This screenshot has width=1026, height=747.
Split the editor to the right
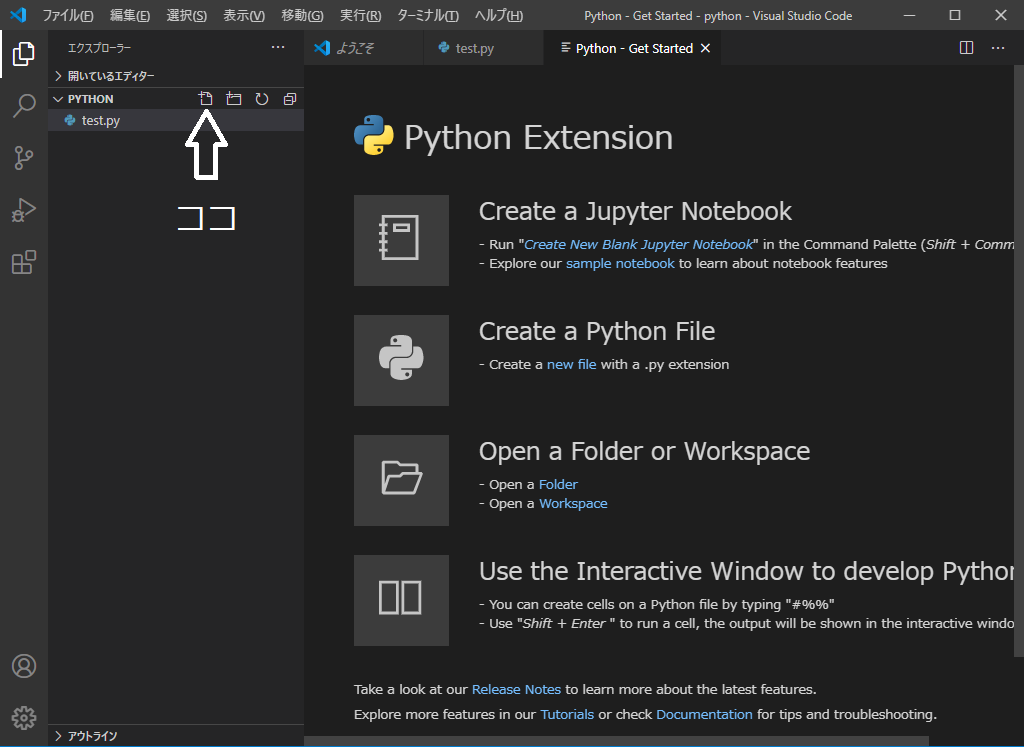pos(966,48)
